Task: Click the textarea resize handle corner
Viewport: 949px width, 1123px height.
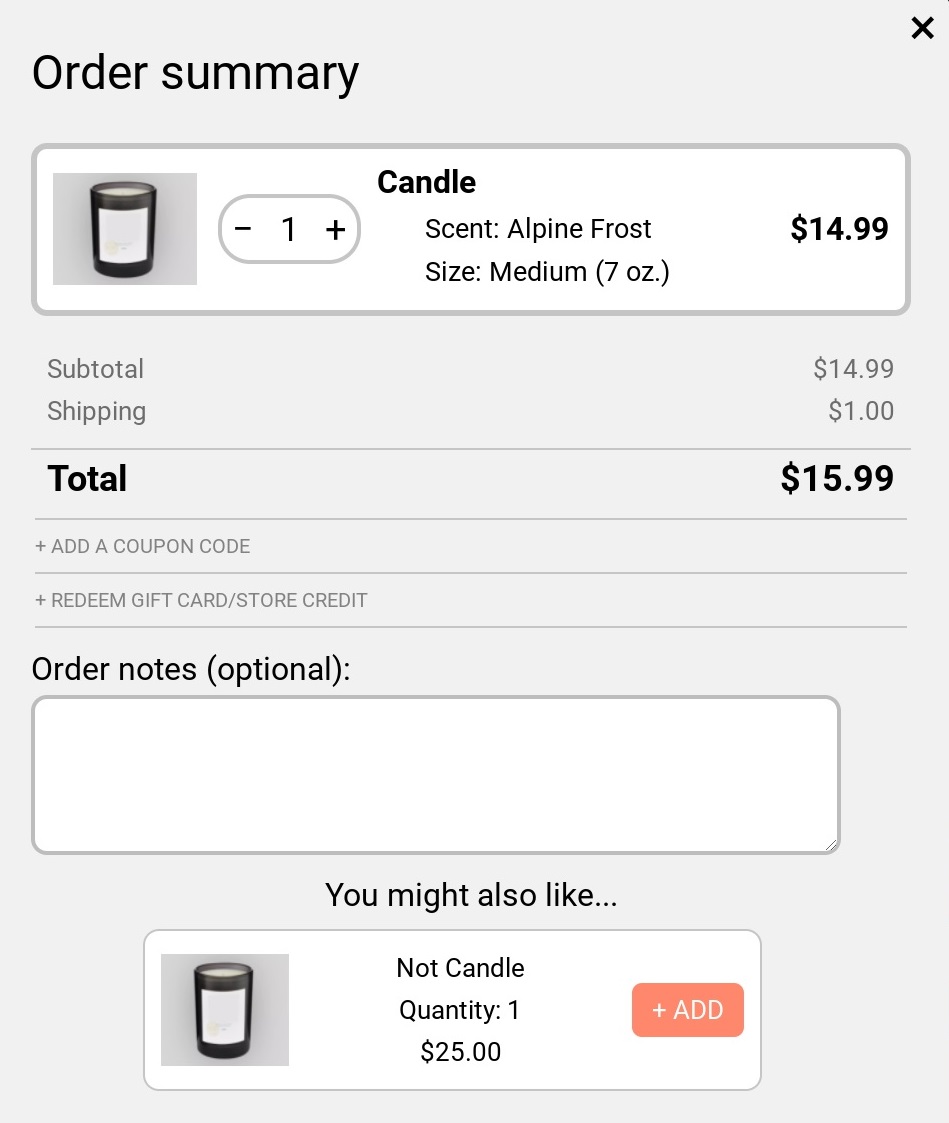Action: (831, 845)
